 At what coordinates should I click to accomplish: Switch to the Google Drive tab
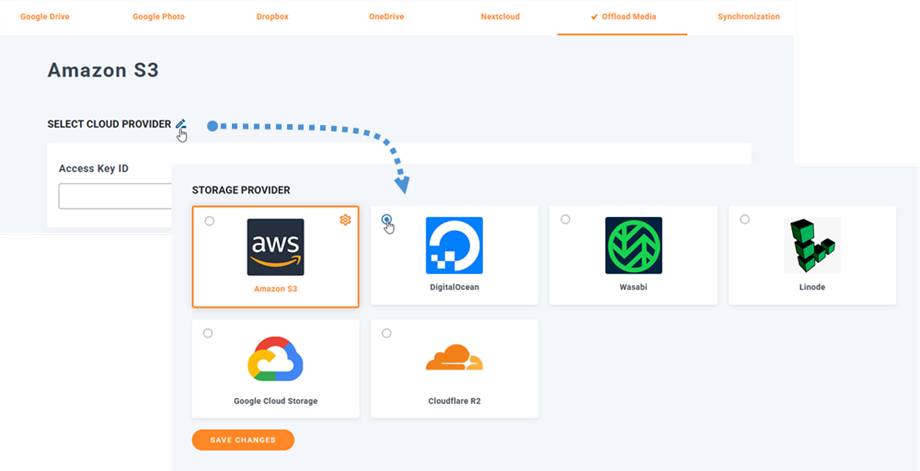coord(43,17)
